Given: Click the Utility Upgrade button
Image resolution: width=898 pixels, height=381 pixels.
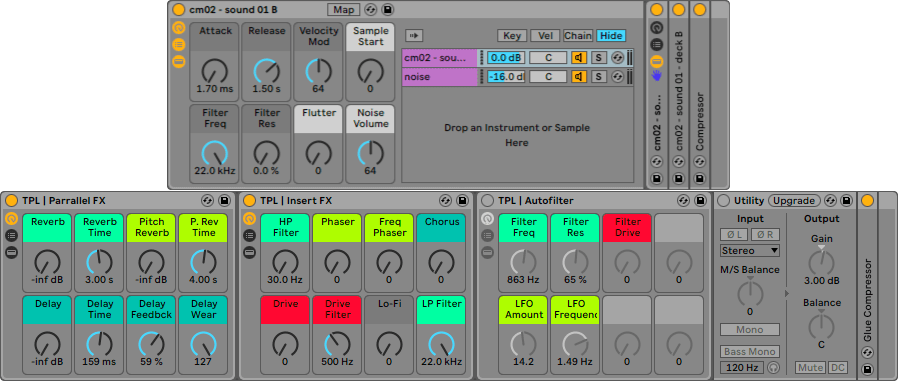Looking at the screenshot, I should [x=794, y=201].
